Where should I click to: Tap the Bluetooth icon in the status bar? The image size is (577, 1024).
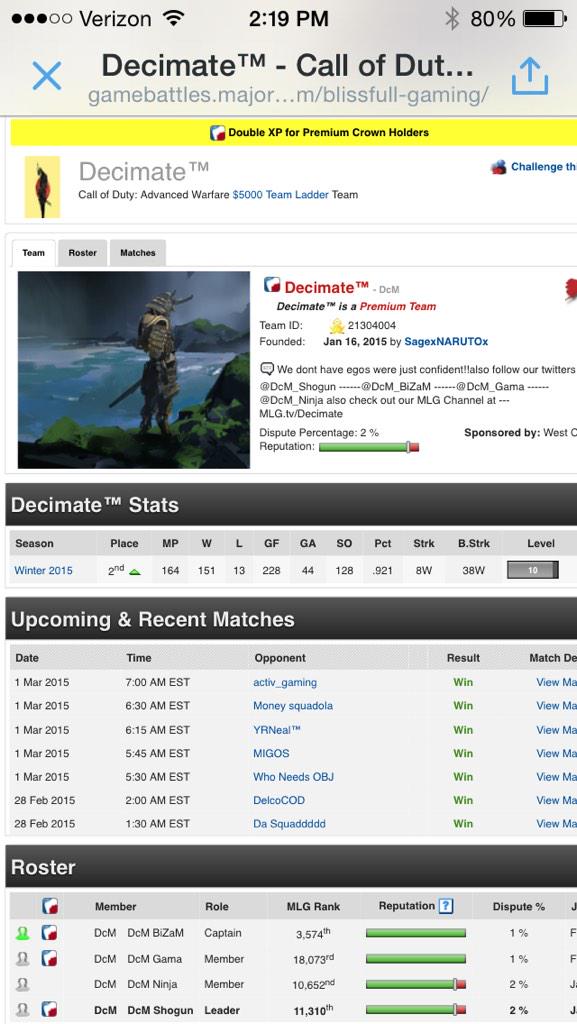tap(452, 19)
